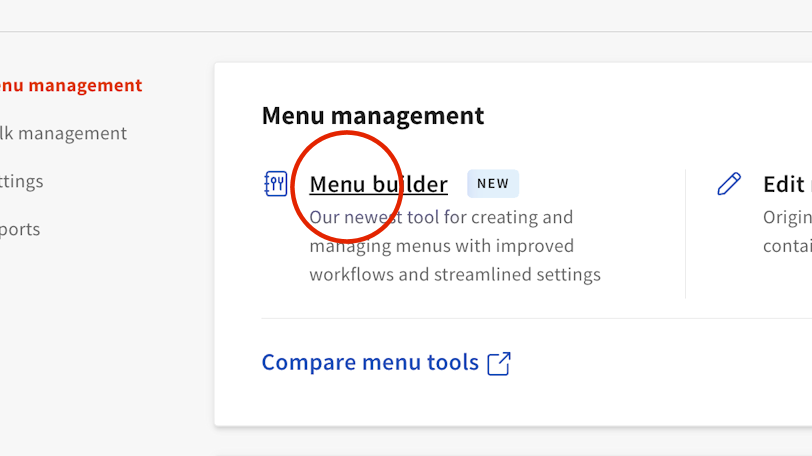Viewport: 812px width, 456px height.
Task: Go to Bulk management in the sidebar
Action: pos(63,134)
